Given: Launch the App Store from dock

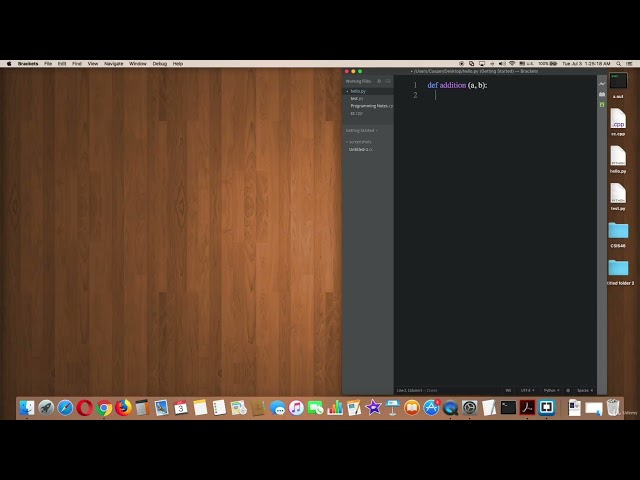Looking at the screenshot, I should tap(431, 408).
